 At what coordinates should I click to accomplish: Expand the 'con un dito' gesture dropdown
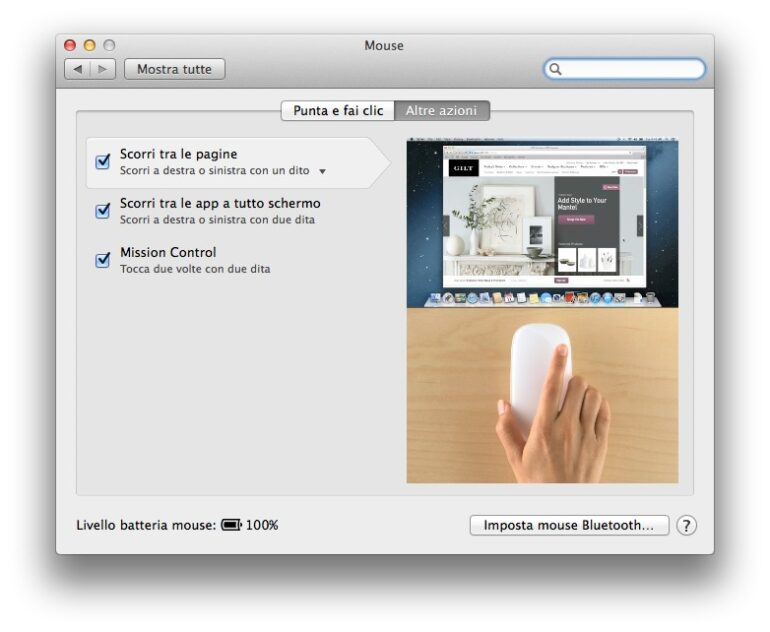coord(322,172)
